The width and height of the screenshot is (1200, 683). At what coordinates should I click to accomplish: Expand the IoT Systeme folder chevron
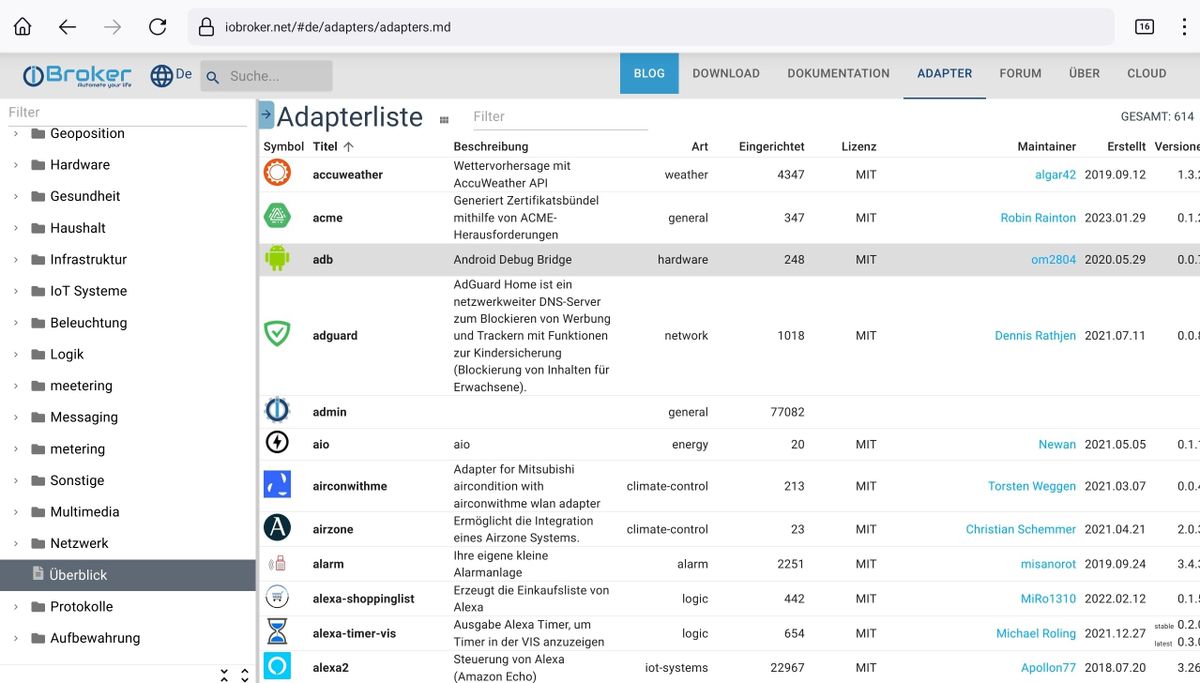(x=16, y=291)
